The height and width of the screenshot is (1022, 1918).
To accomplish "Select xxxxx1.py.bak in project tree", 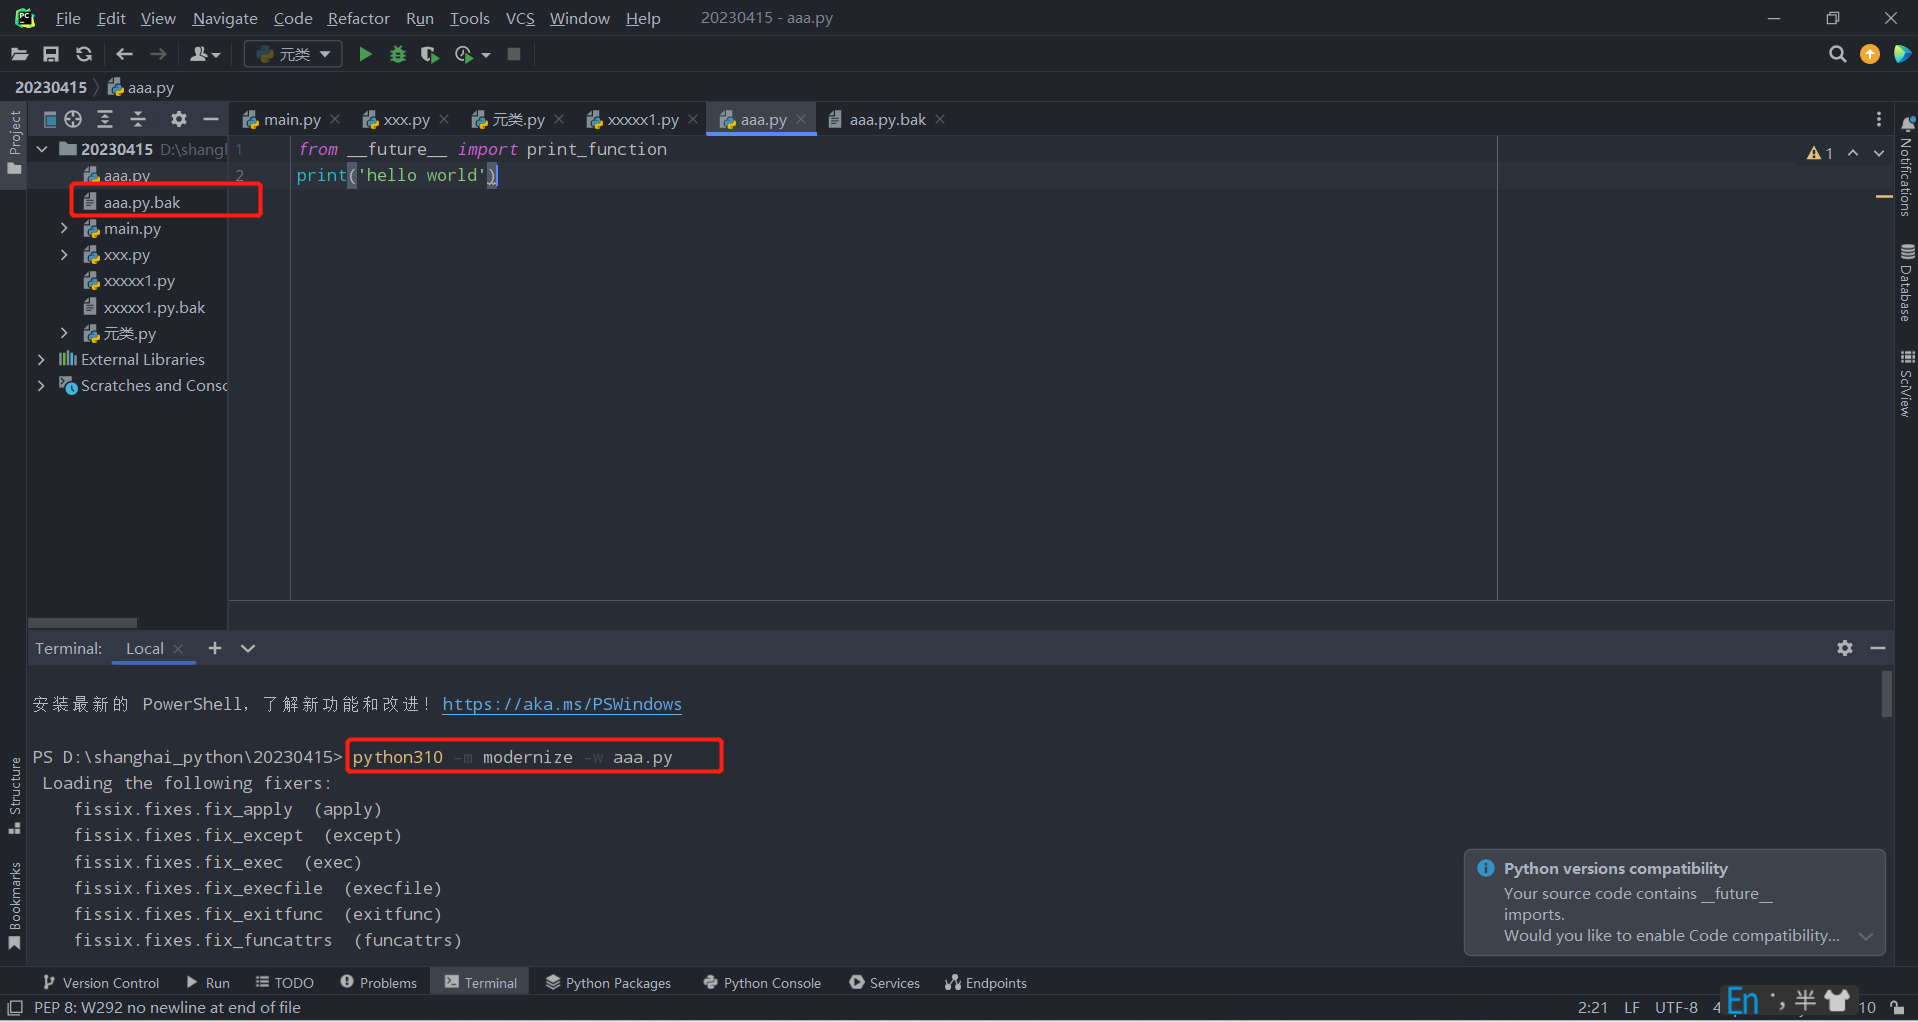I will click(x=154, y=307).
